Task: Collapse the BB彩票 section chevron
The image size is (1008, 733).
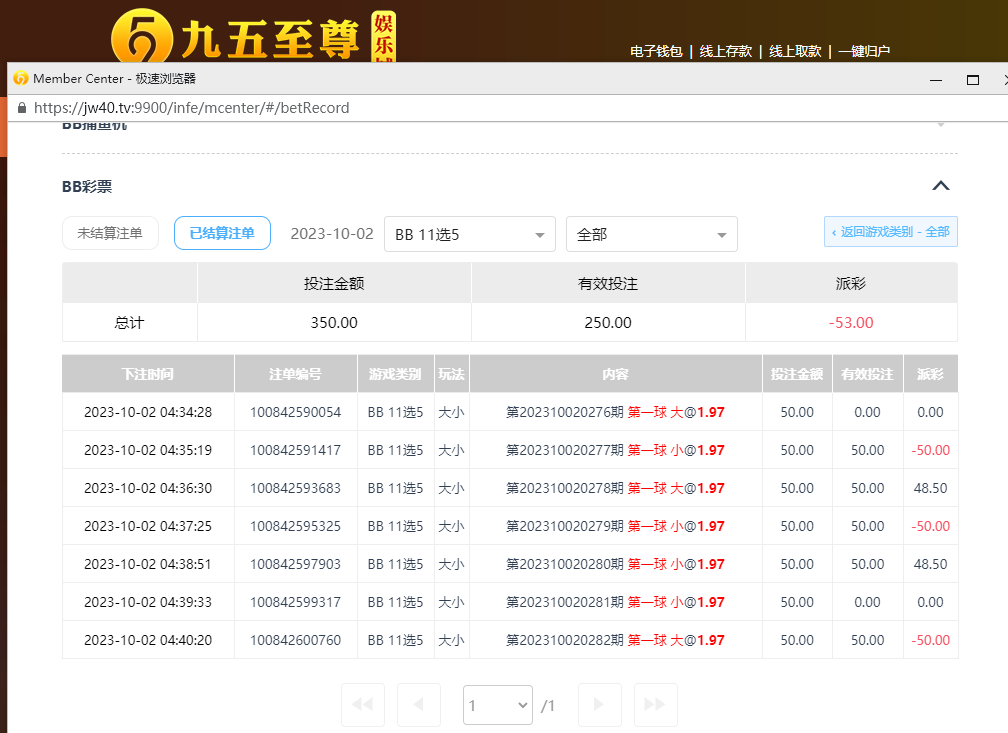Action: click(940, 186)
